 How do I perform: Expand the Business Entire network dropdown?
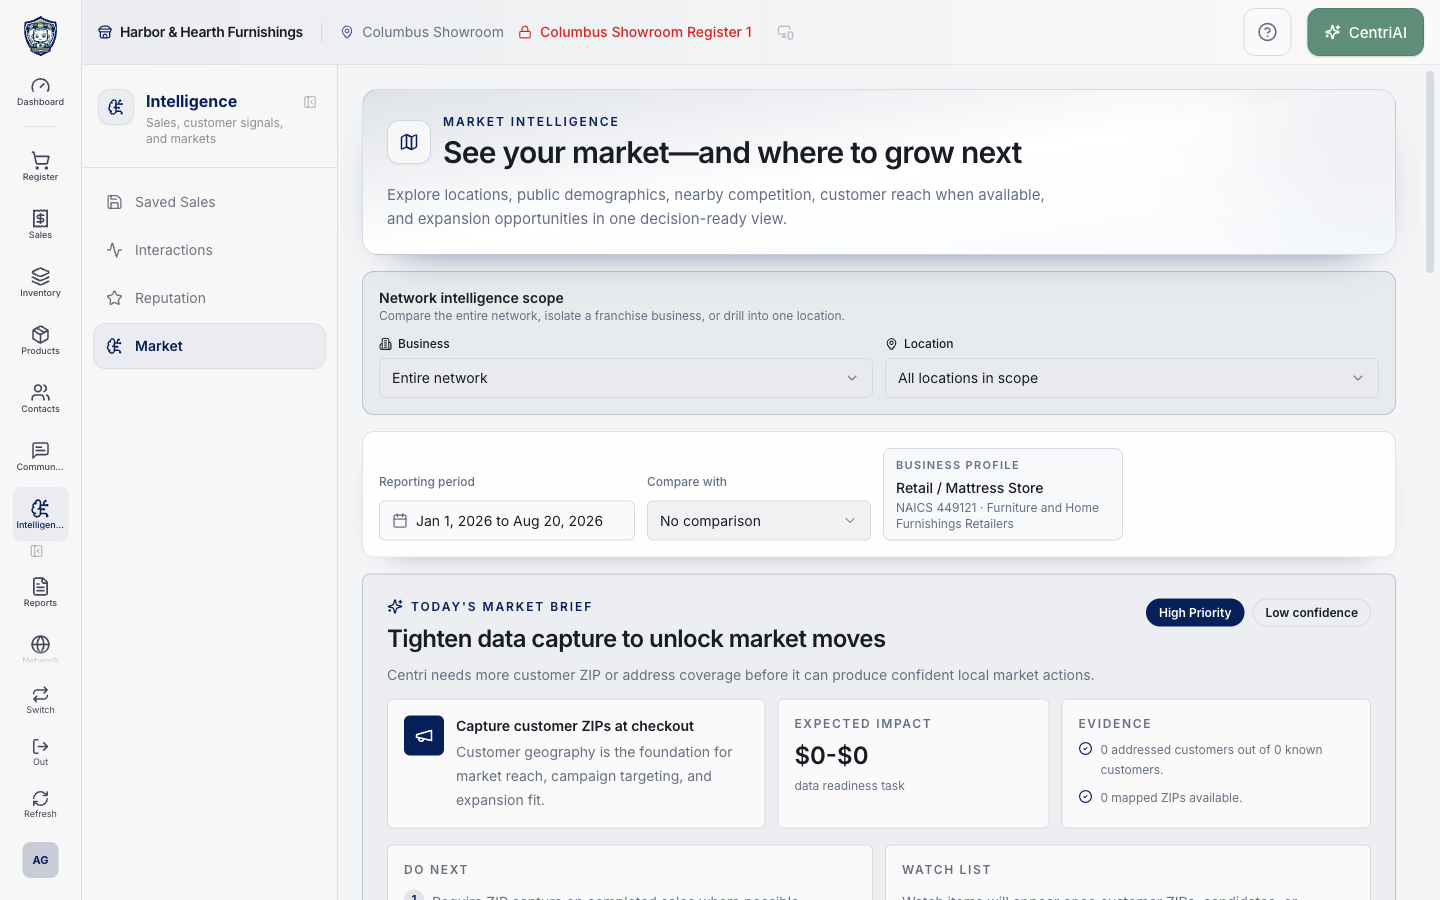[626, 378]
